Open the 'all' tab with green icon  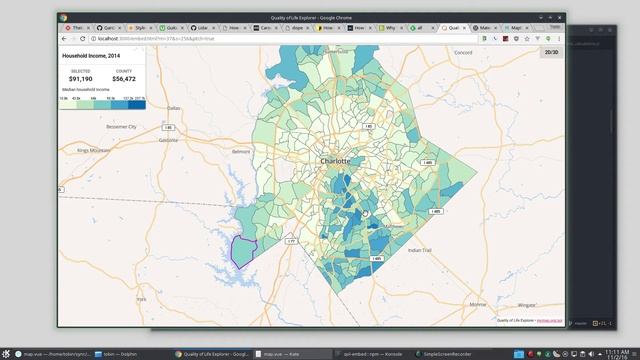coord(422,28)
